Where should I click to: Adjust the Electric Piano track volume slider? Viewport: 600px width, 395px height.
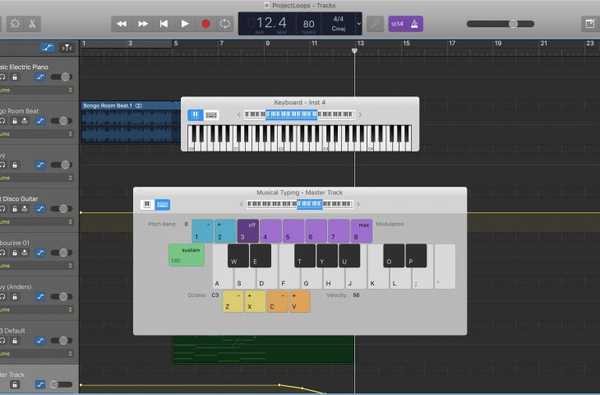(61, 77)
